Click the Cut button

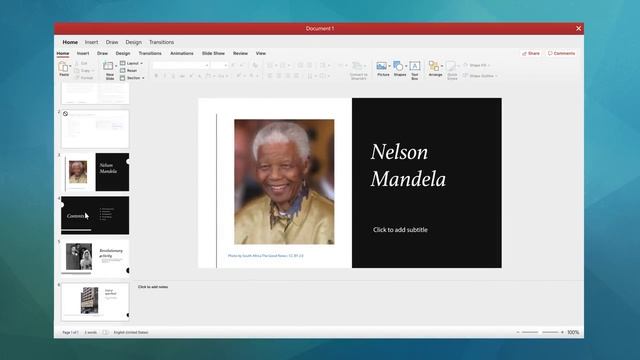click(81, 64)
